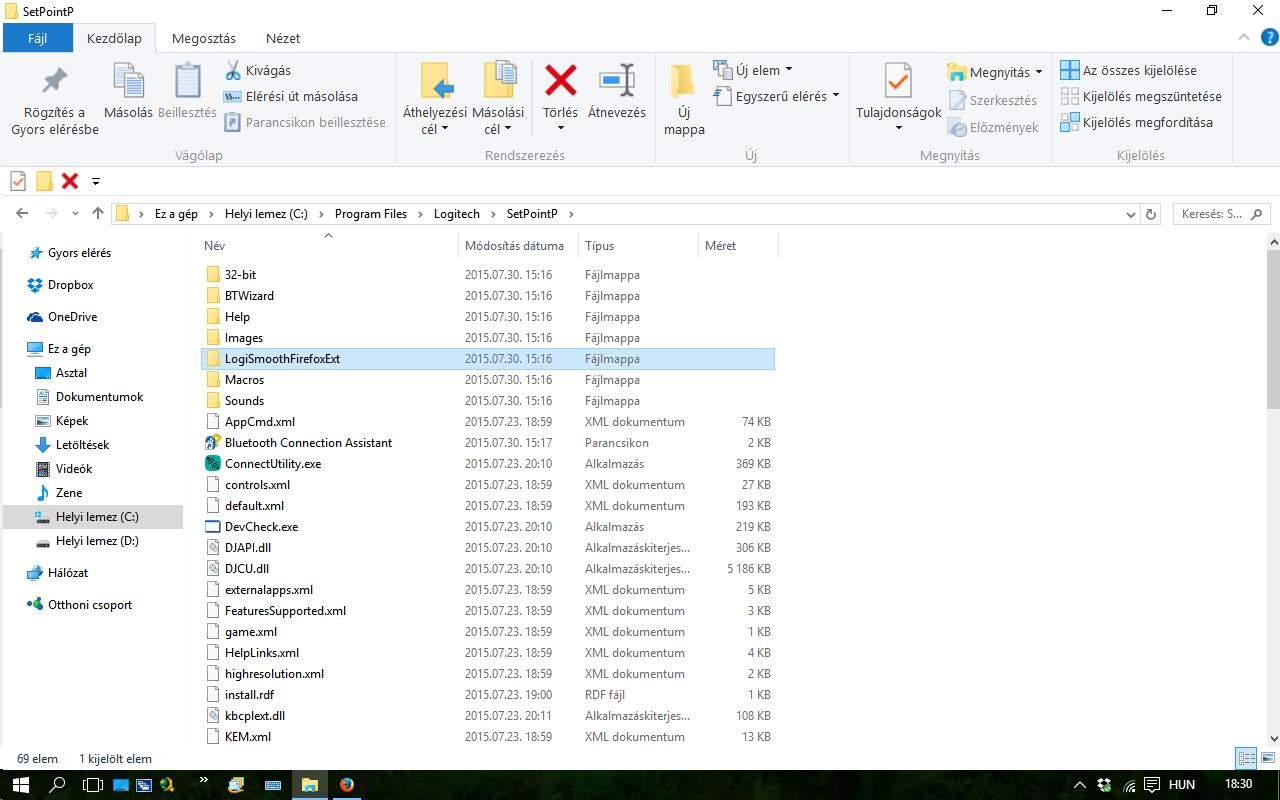Click quick access red delete X

tap(70, 180)
